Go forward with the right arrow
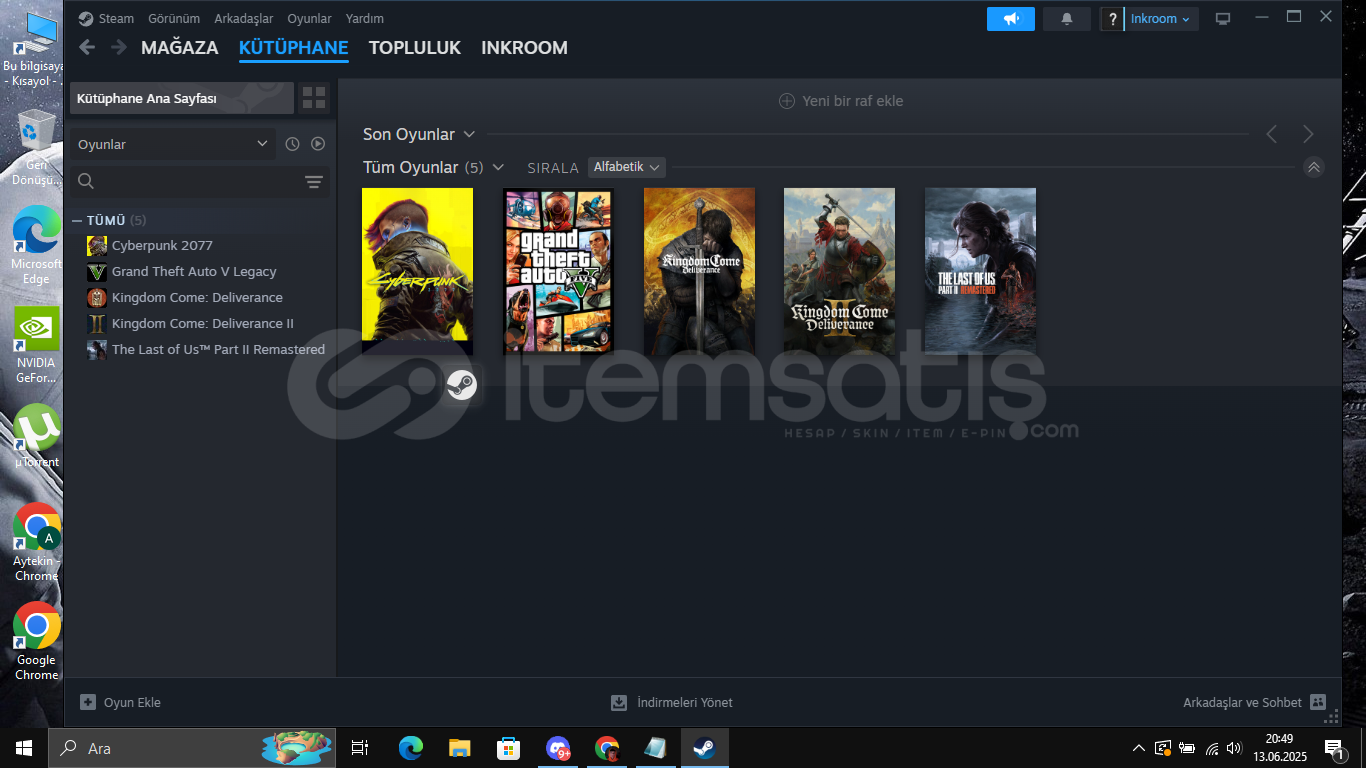Screen dimensions: 1366x768 click(119, 47)
